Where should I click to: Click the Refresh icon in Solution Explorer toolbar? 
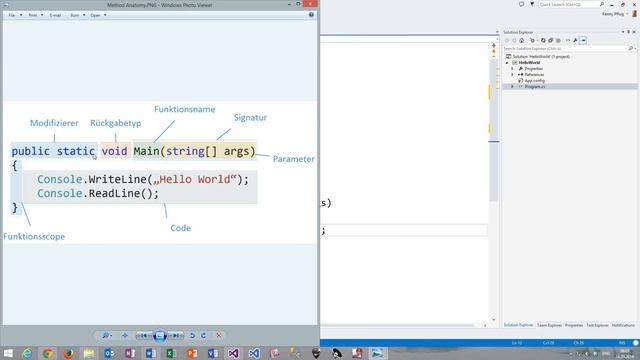[543, 40]
